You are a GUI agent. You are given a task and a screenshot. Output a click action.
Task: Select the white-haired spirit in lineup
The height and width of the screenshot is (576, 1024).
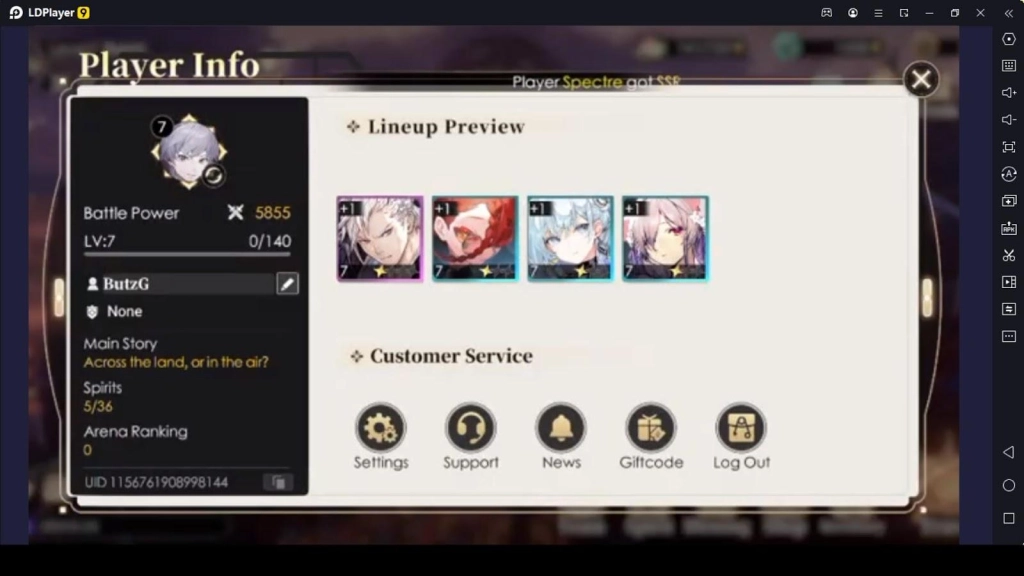[380, 239]
